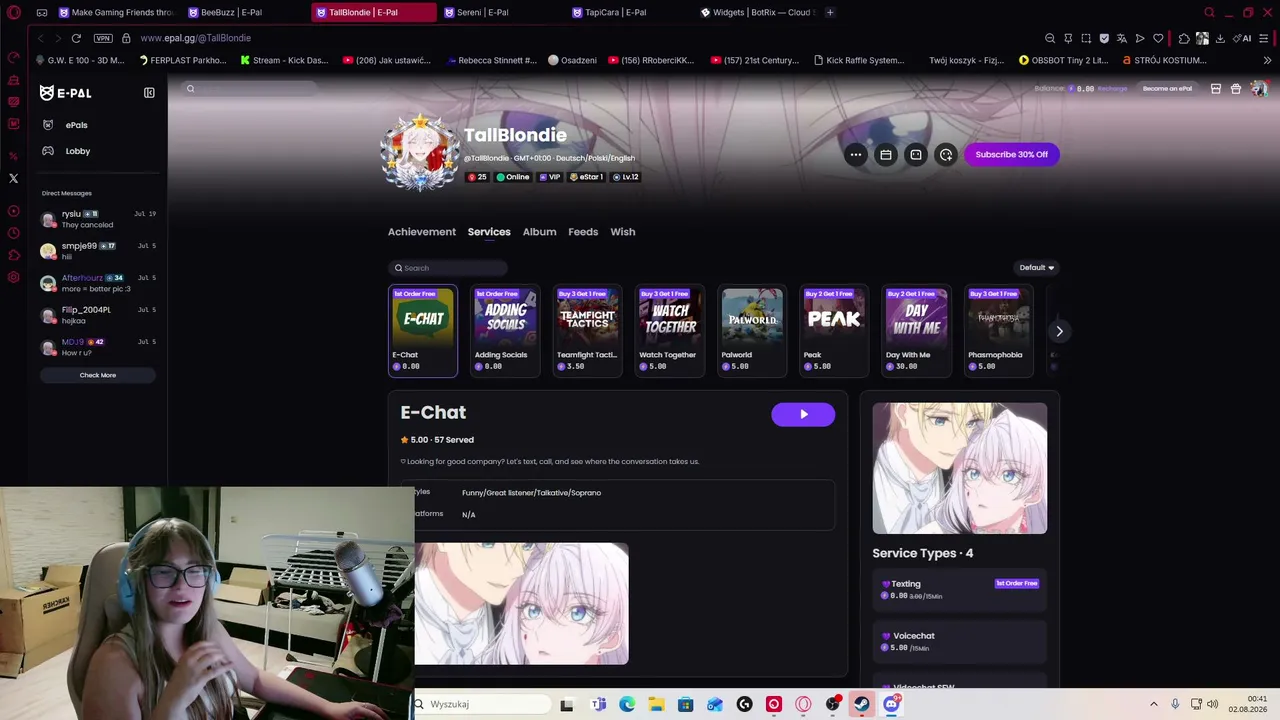Open Stream - Kick Dashboard bookmark
This screenshot has height=720, width=1280.
(285, 60)
